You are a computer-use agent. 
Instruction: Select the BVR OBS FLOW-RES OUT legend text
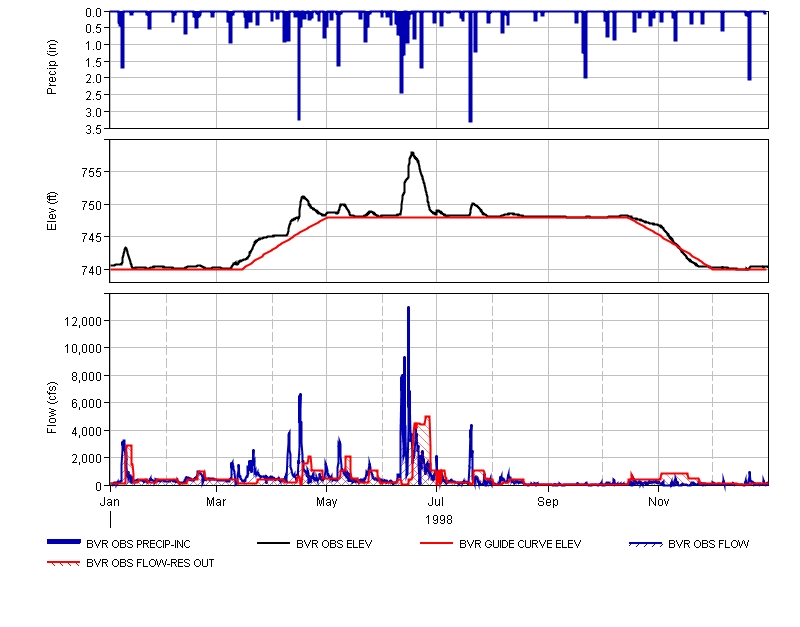150,563
